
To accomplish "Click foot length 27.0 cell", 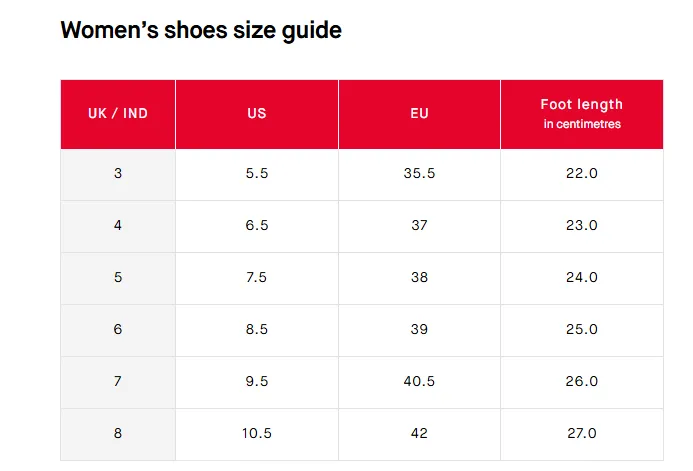I will pyautogui.click(x=582, y=435).
